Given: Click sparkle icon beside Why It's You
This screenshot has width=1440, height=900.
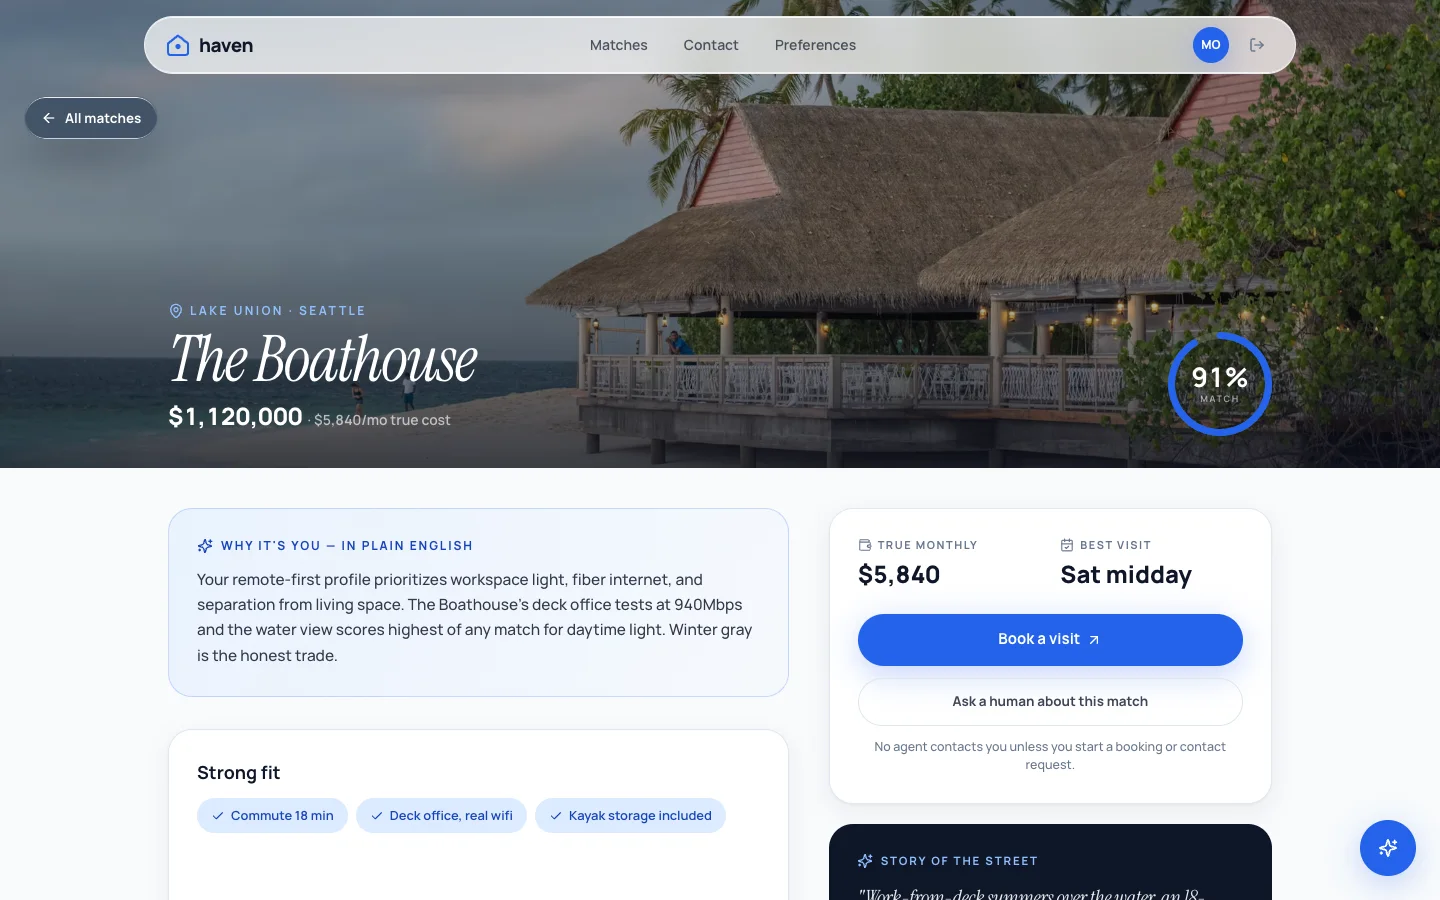Looking at the screenshot, I should pos(205,546).
